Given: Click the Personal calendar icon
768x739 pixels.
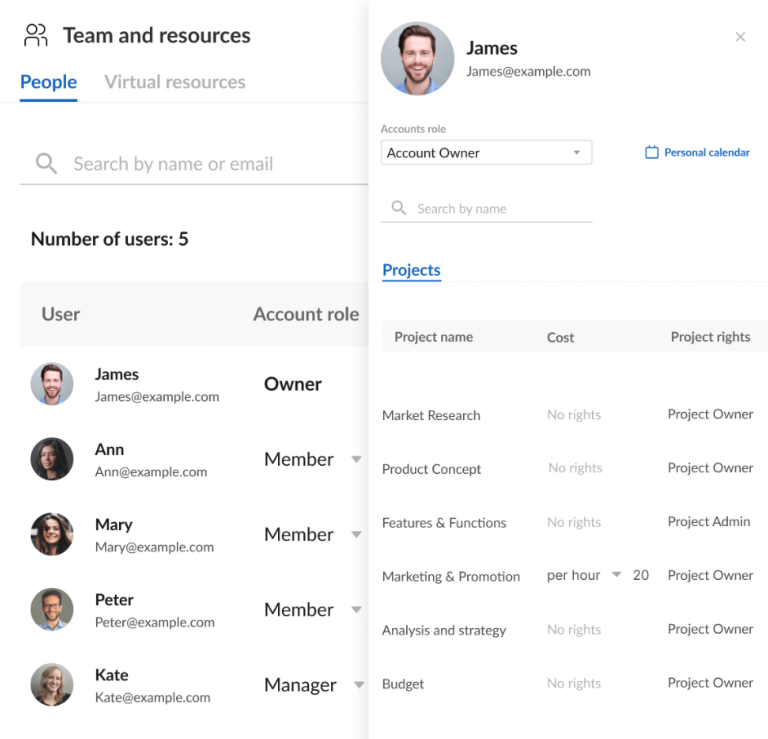Looking at the screenshot, I should click(651, 152).
